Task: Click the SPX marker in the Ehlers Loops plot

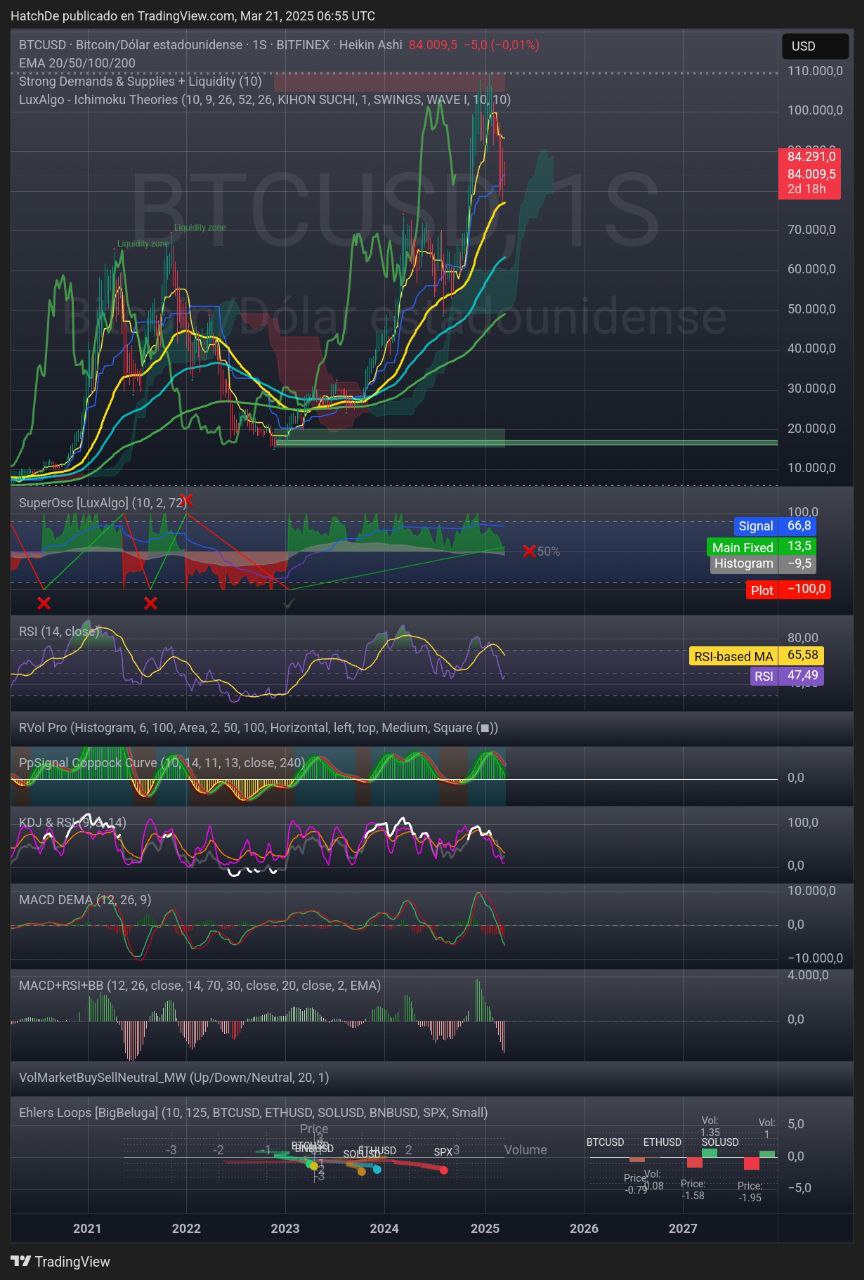Action: coord(443,1169)
